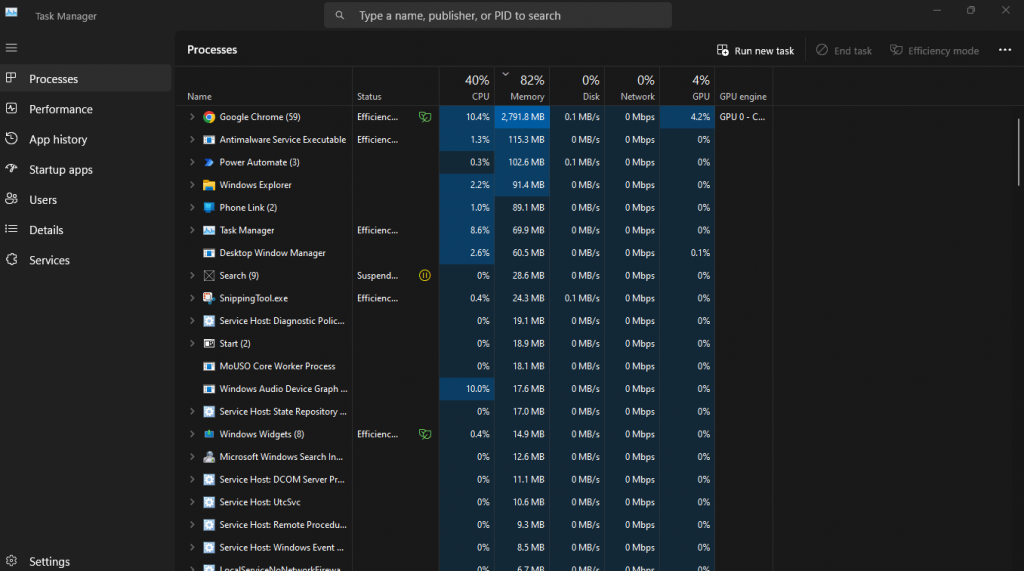Click the Task Manager process icon

(x=209, y=230)
